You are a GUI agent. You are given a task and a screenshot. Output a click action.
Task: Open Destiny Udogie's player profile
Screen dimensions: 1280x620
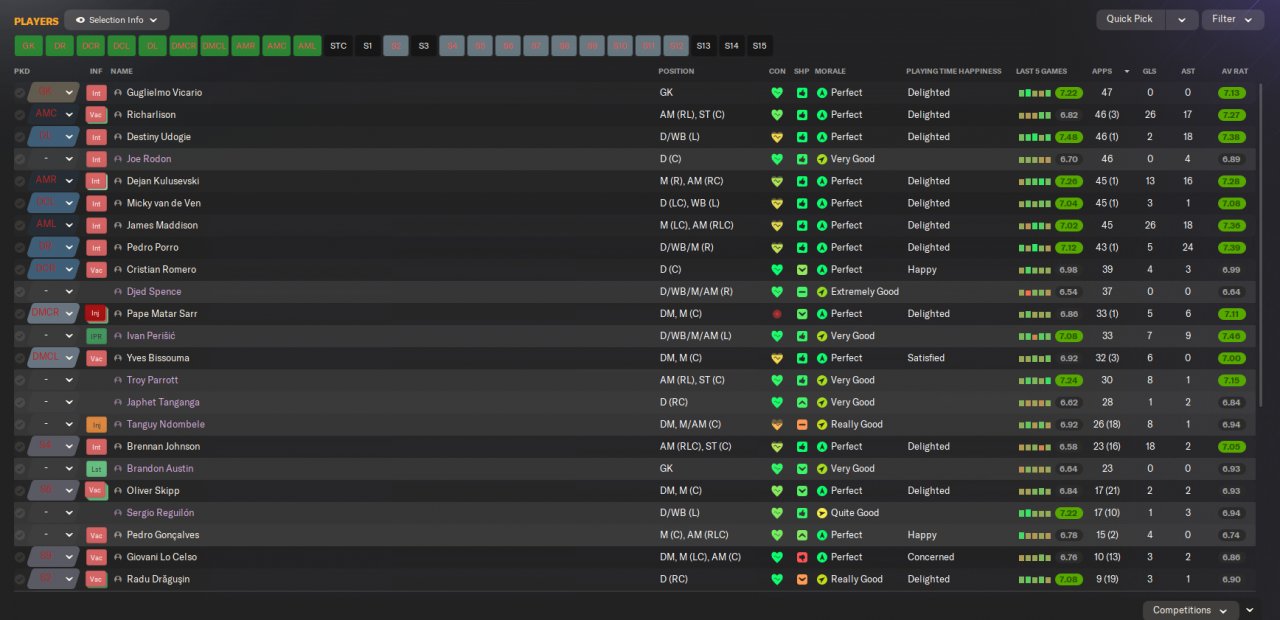(x=158, y=137)
